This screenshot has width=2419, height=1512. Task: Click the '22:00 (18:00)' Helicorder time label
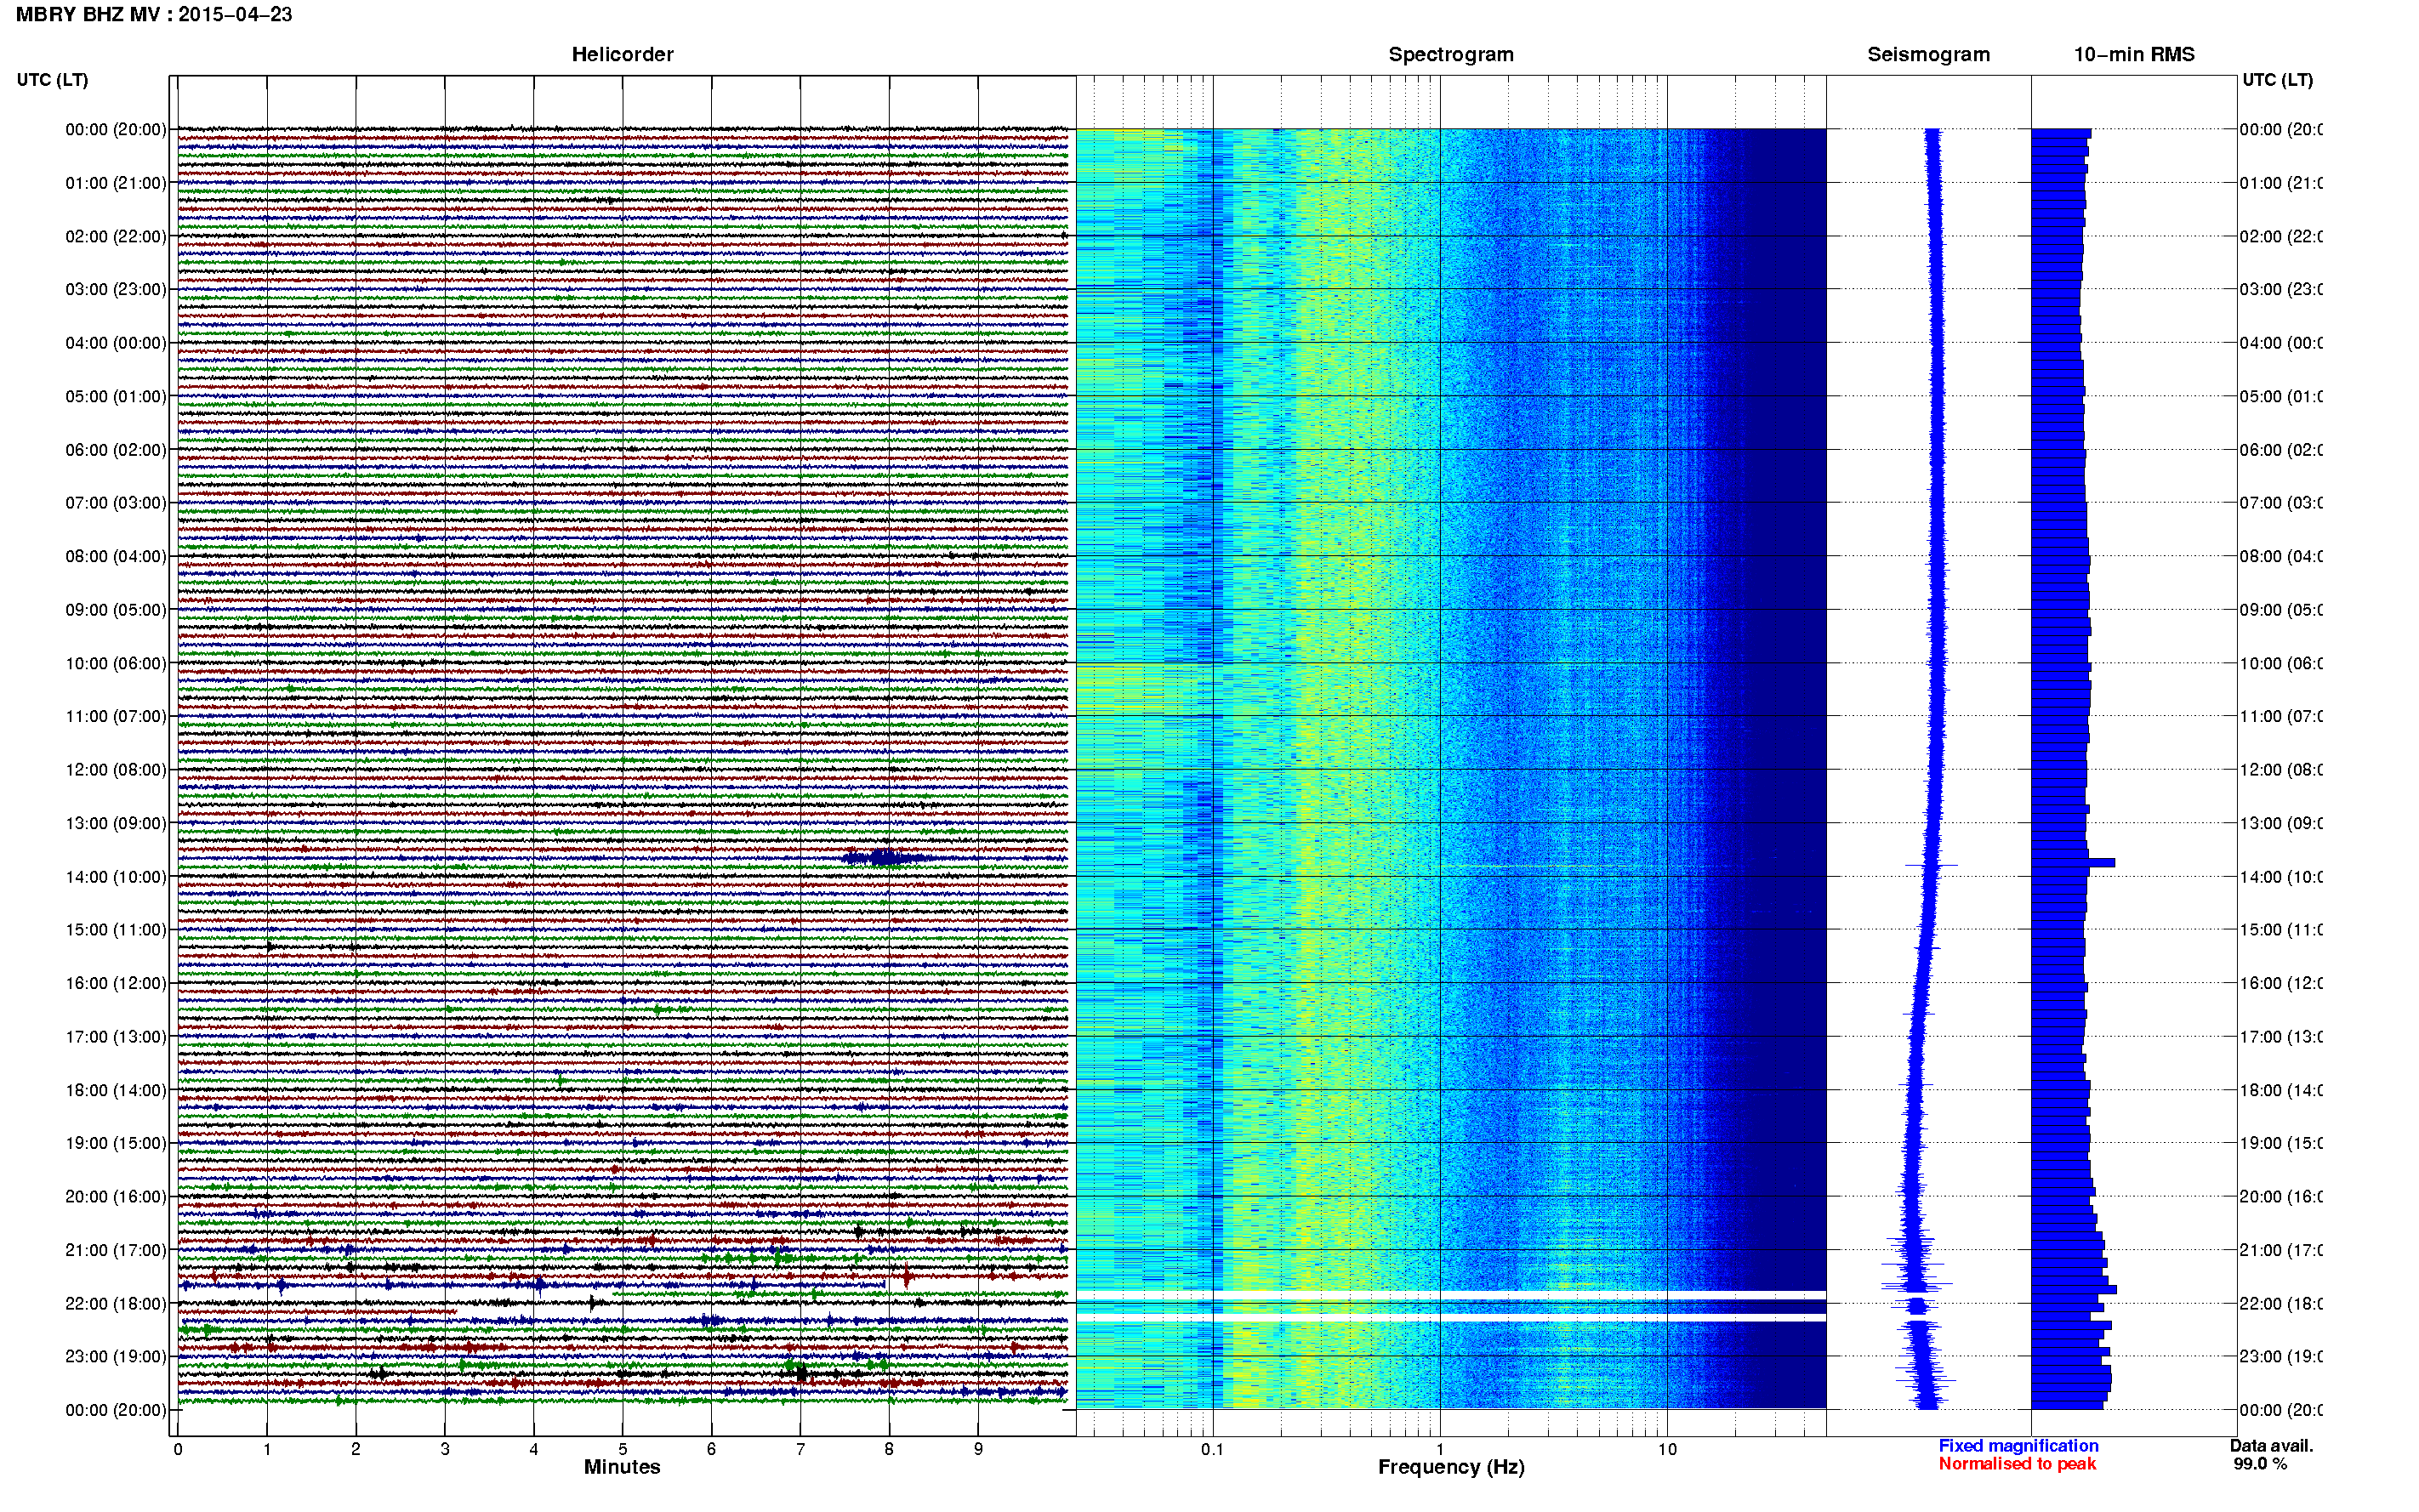tap(116, 1304)
